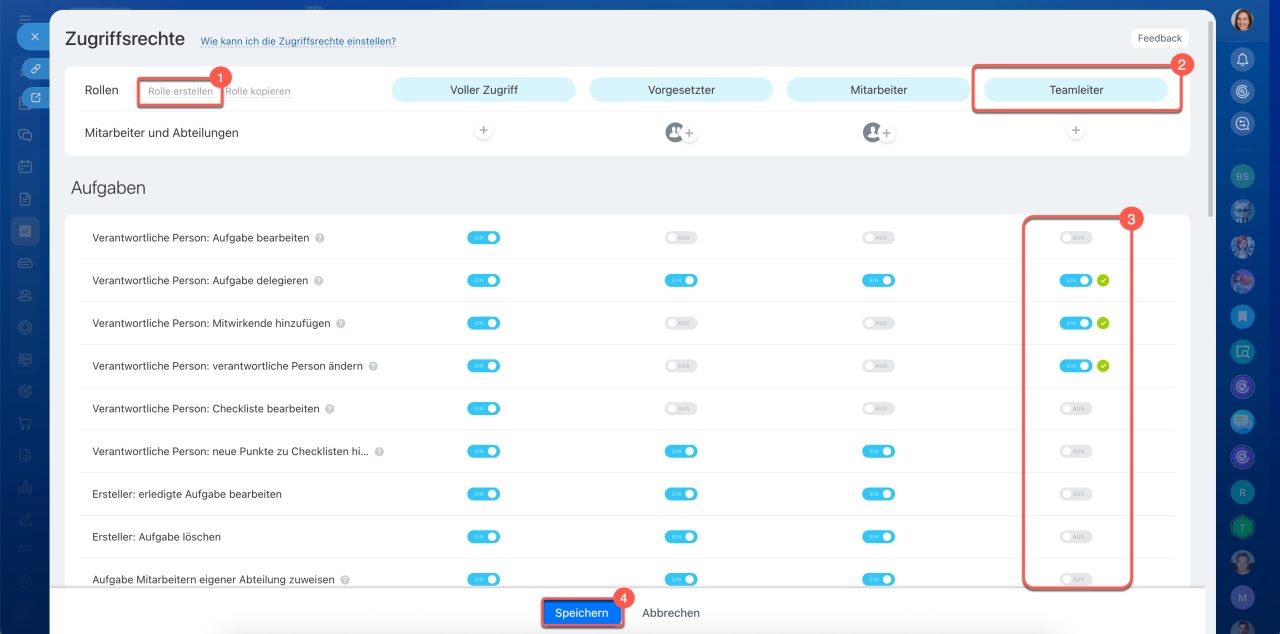Click the Speichern button
The height and width of the screenshot is (634, 1280).
581,613
